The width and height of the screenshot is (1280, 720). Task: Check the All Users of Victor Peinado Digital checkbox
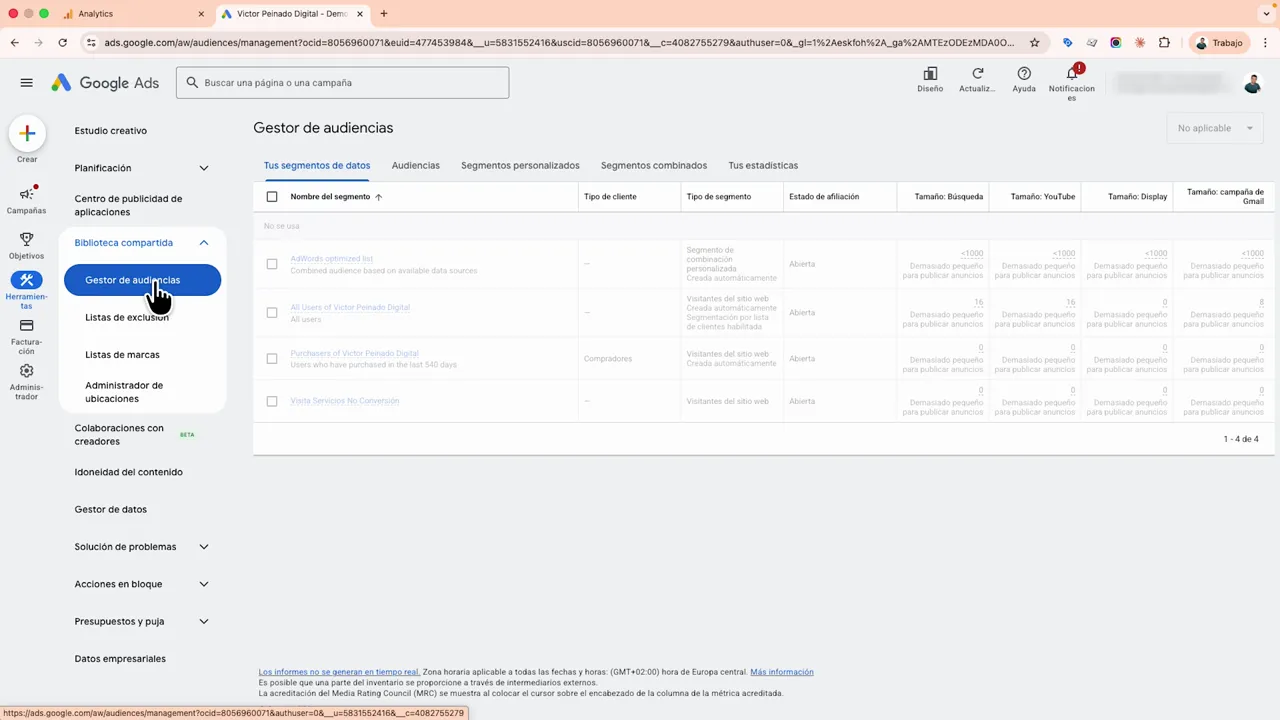coord(272,313)
